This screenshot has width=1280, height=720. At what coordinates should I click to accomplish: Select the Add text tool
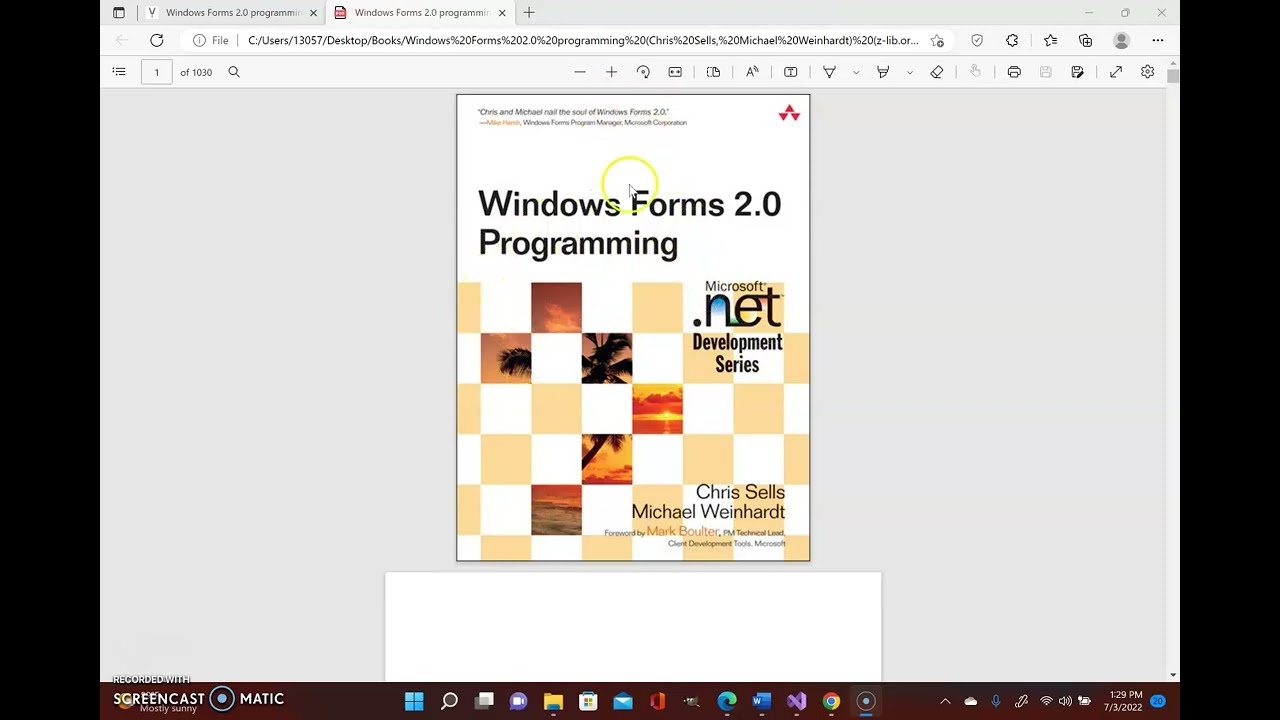[x=790, y=72]
